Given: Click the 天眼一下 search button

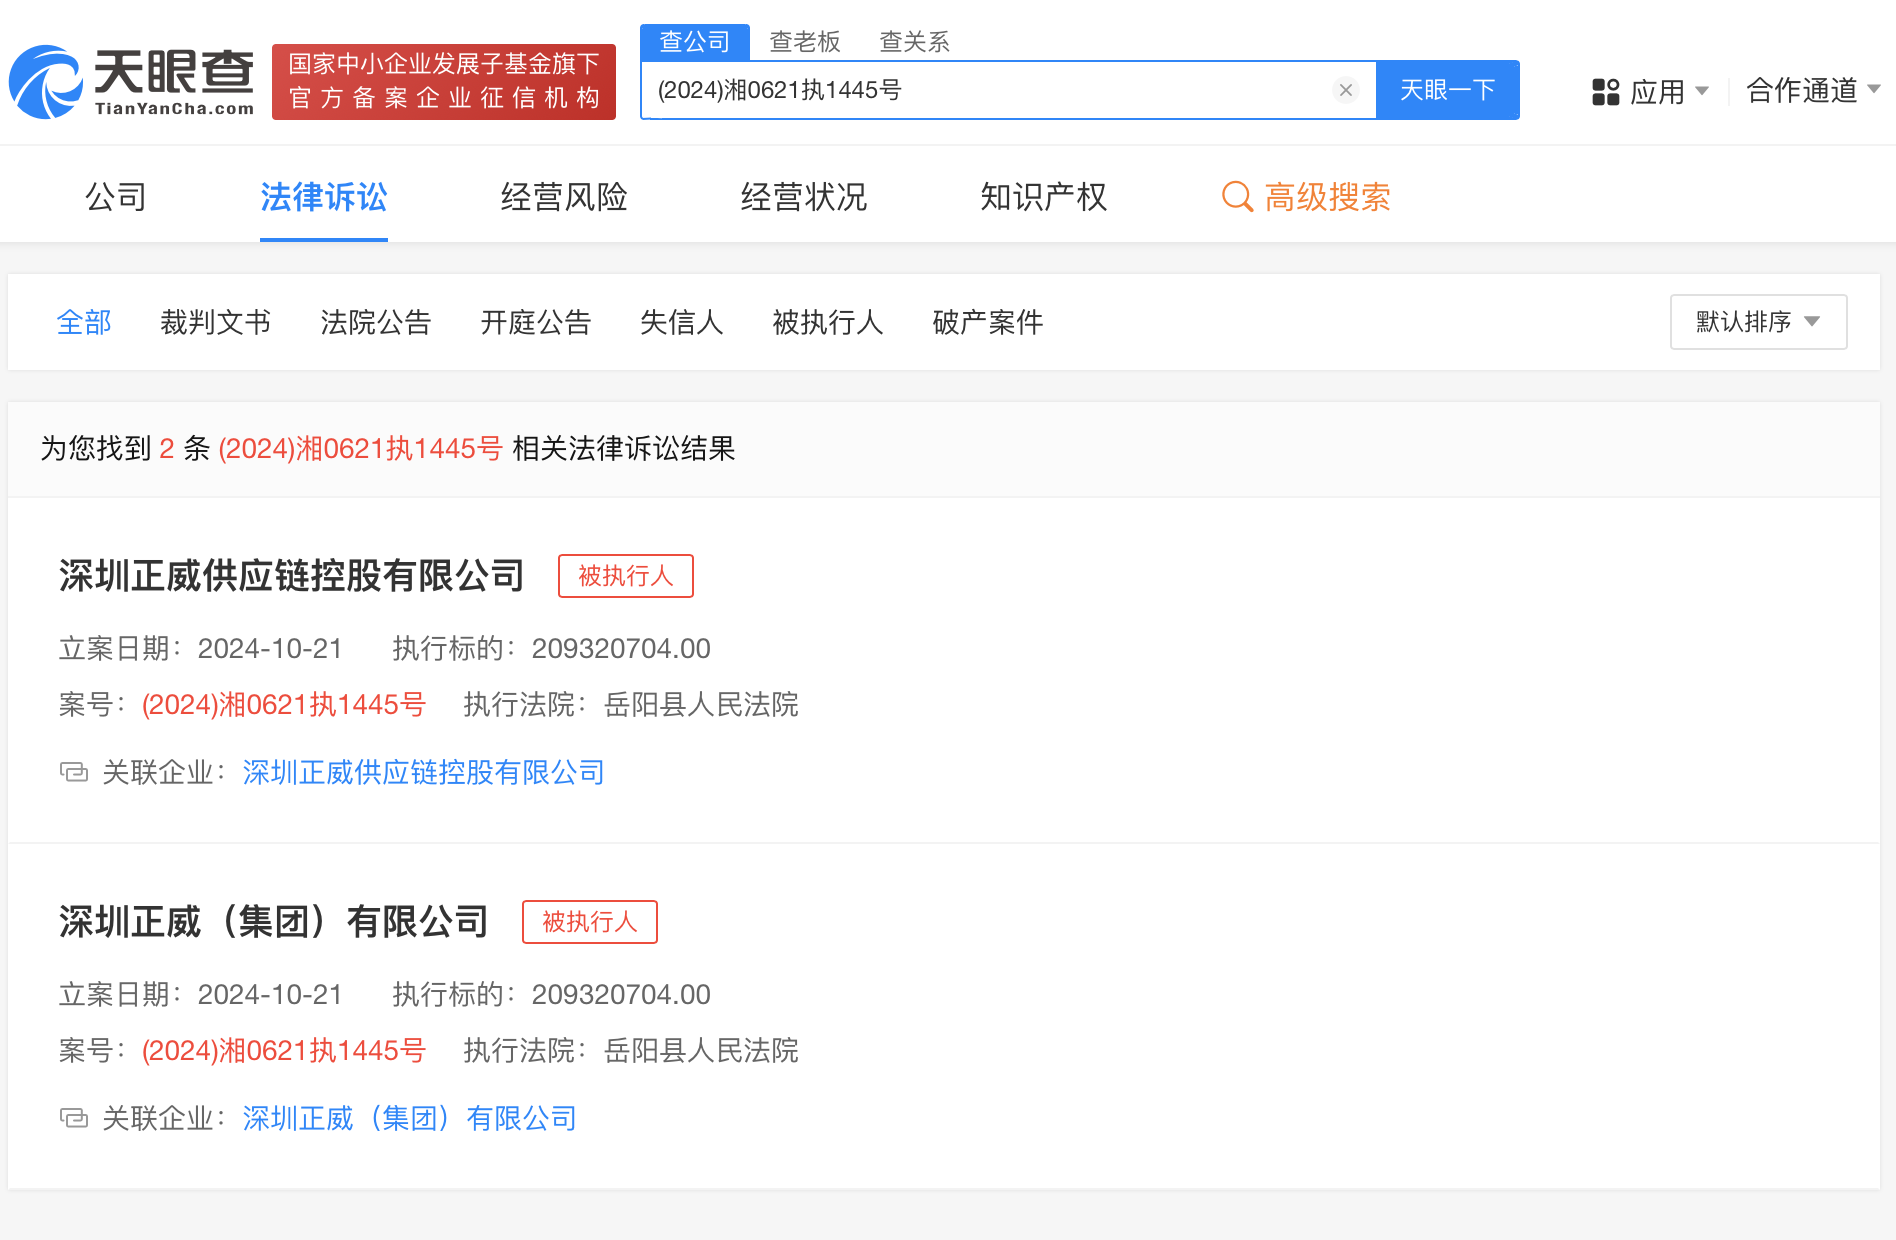Looking at the screenshot, I should point(1448,90).
